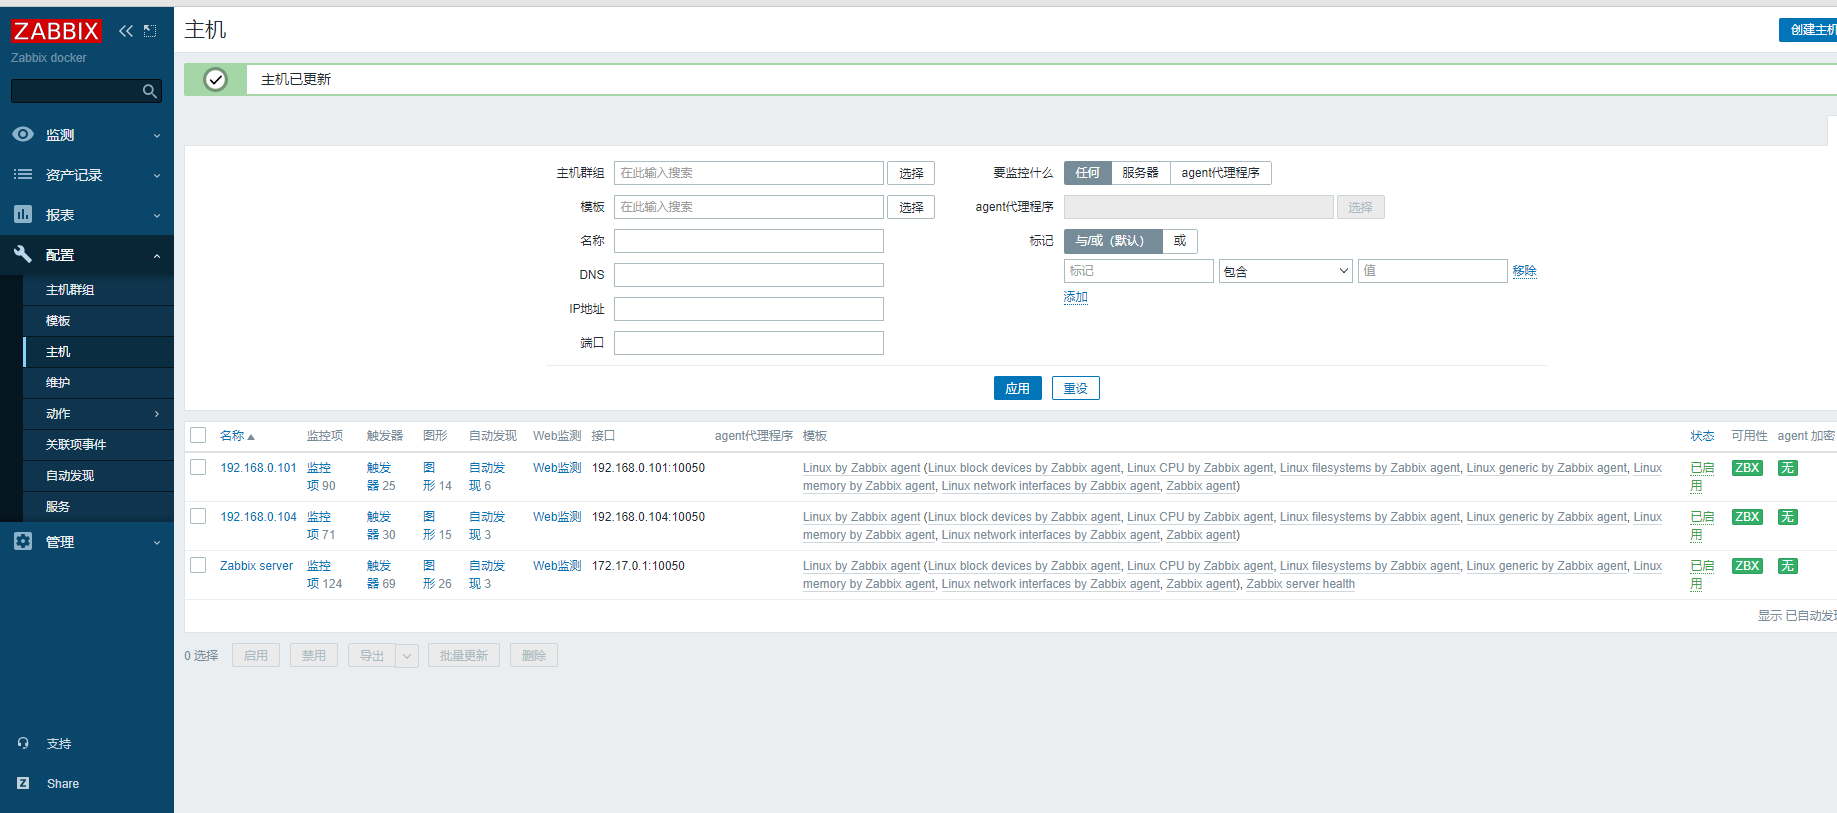Click 选择 button for 模板

pyautogui.click(x=911, y=207)
